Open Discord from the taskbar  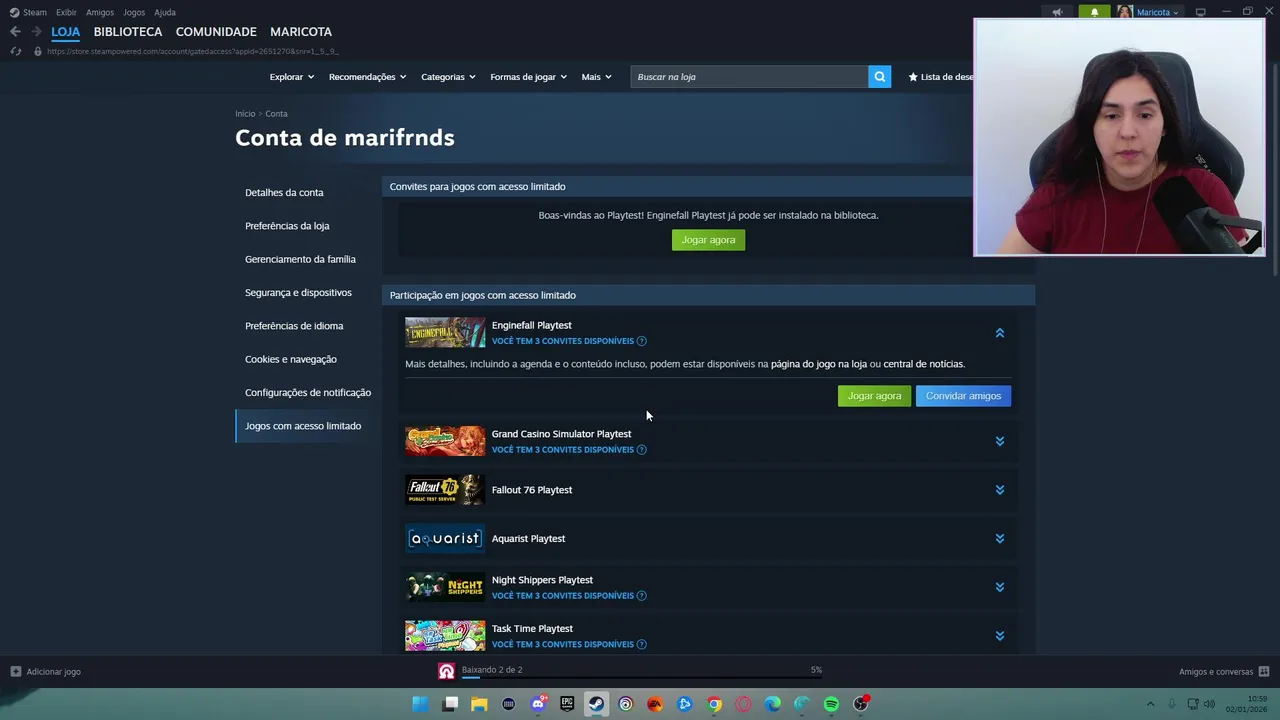pos(538,704)
